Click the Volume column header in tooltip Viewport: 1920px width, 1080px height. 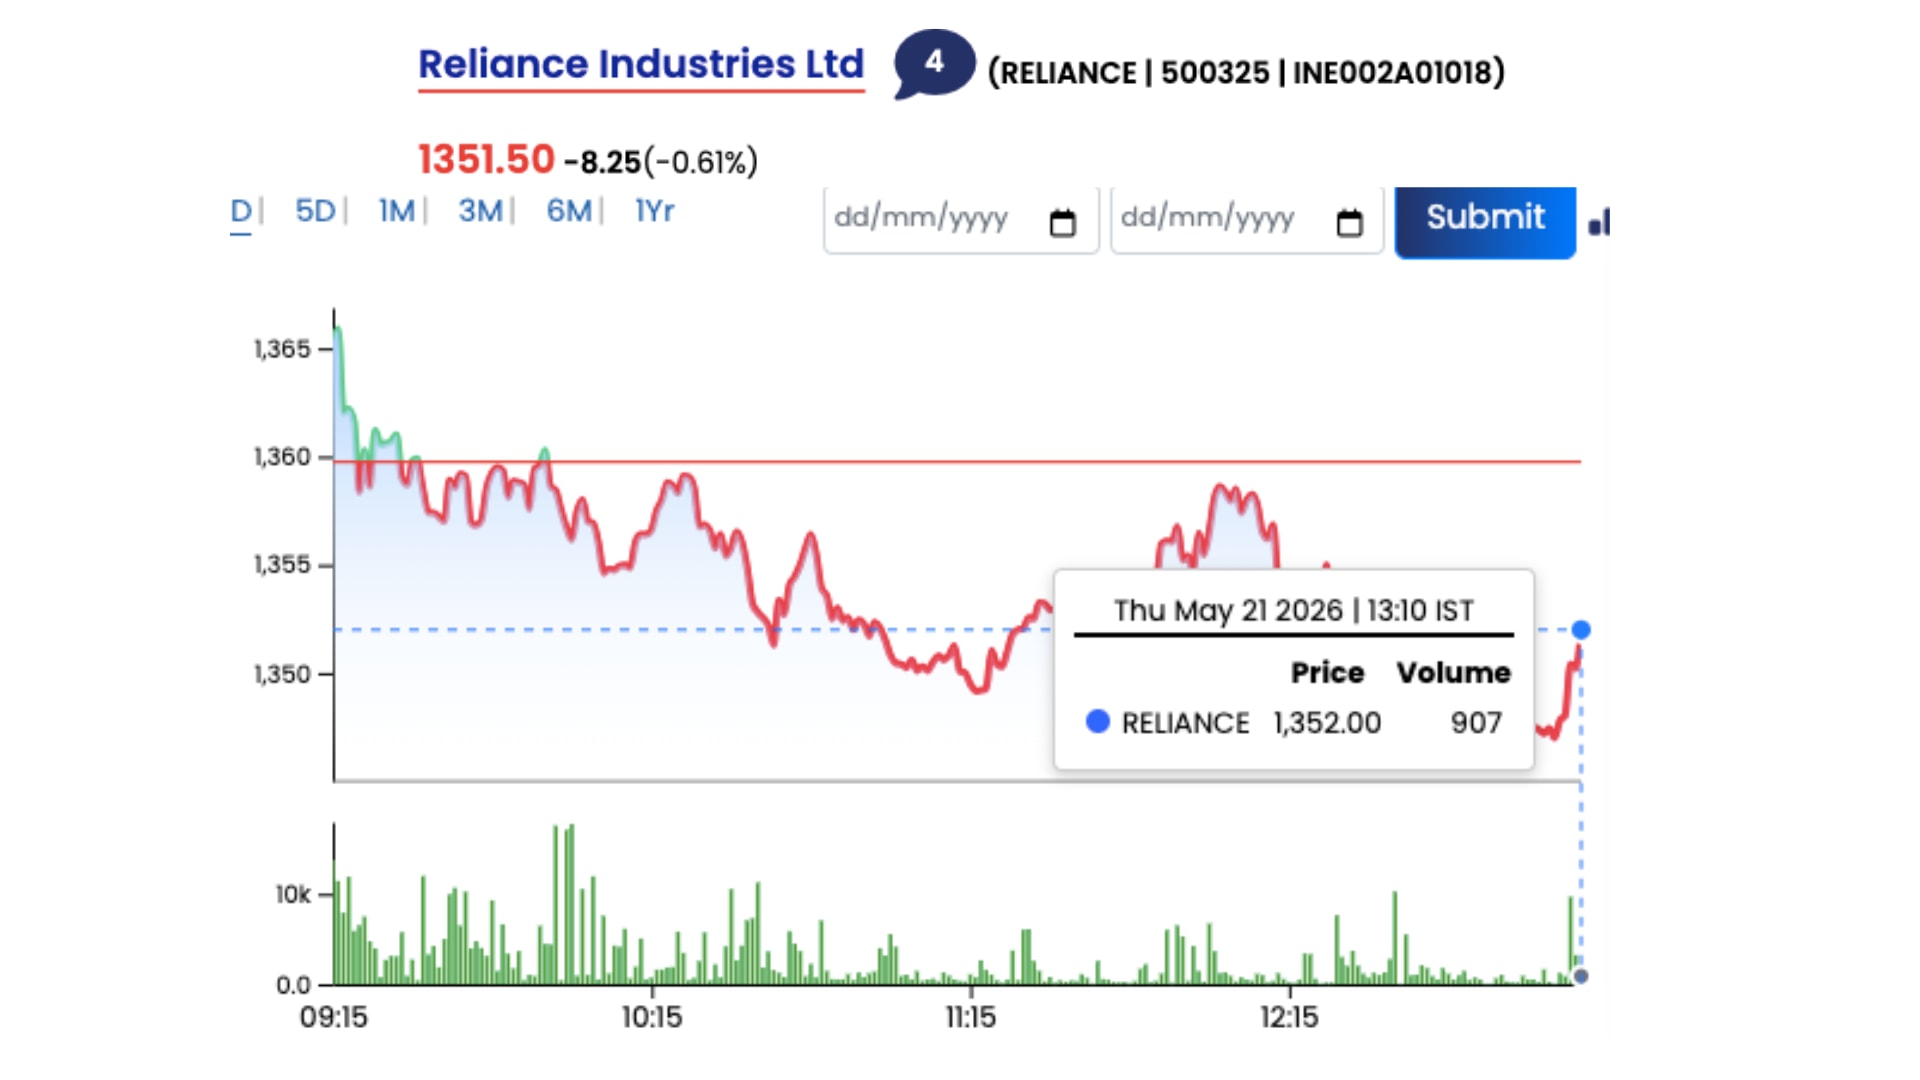point(1454,672)
